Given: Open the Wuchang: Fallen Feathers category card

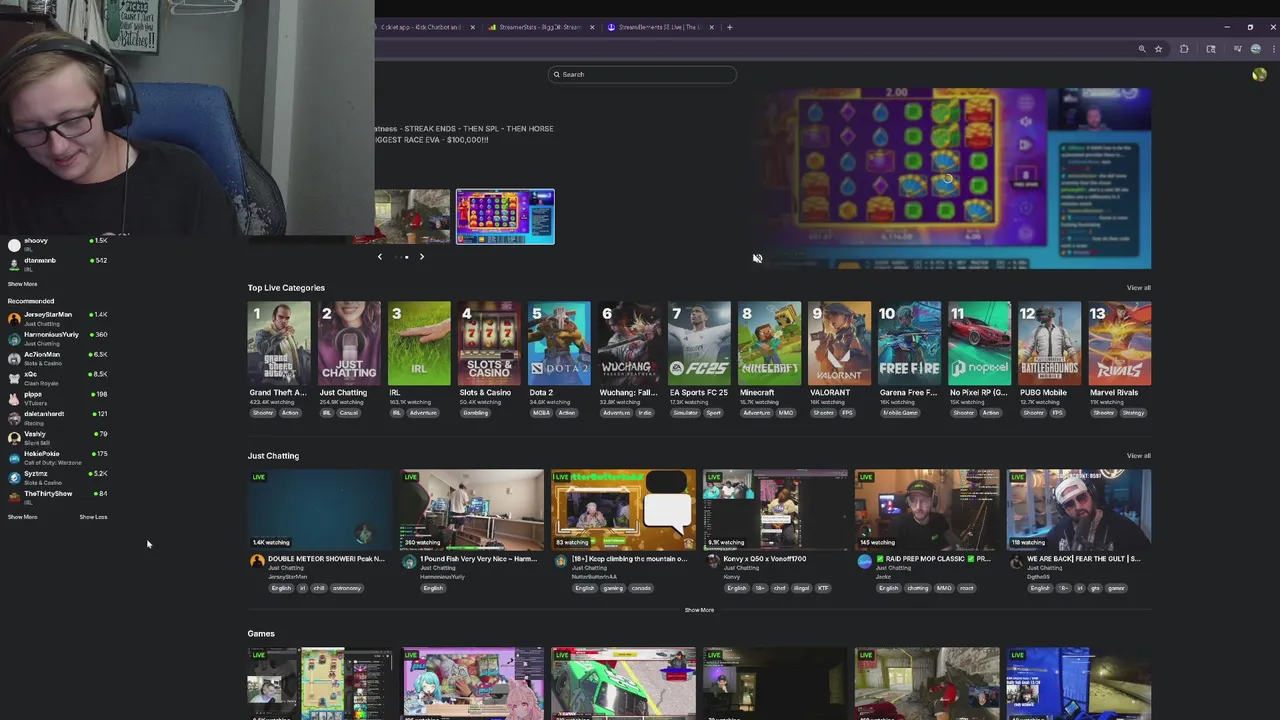Looking at the screenshot, I should [629, 344].
